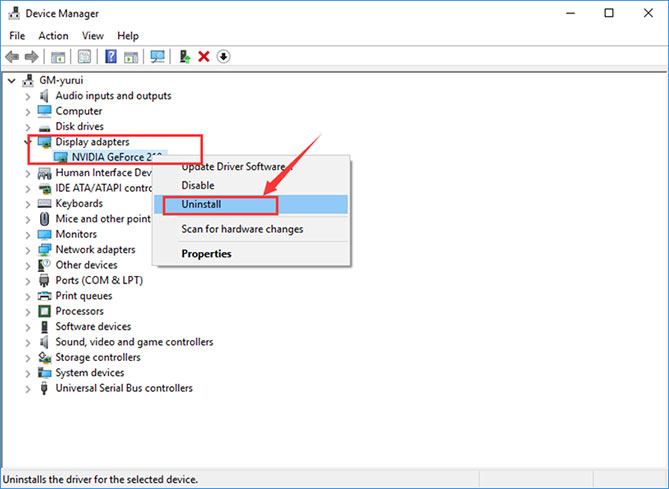Click the Scan for hardware changes monitor icon
Viewport: 669px width, 489px height.
[157, 57]
